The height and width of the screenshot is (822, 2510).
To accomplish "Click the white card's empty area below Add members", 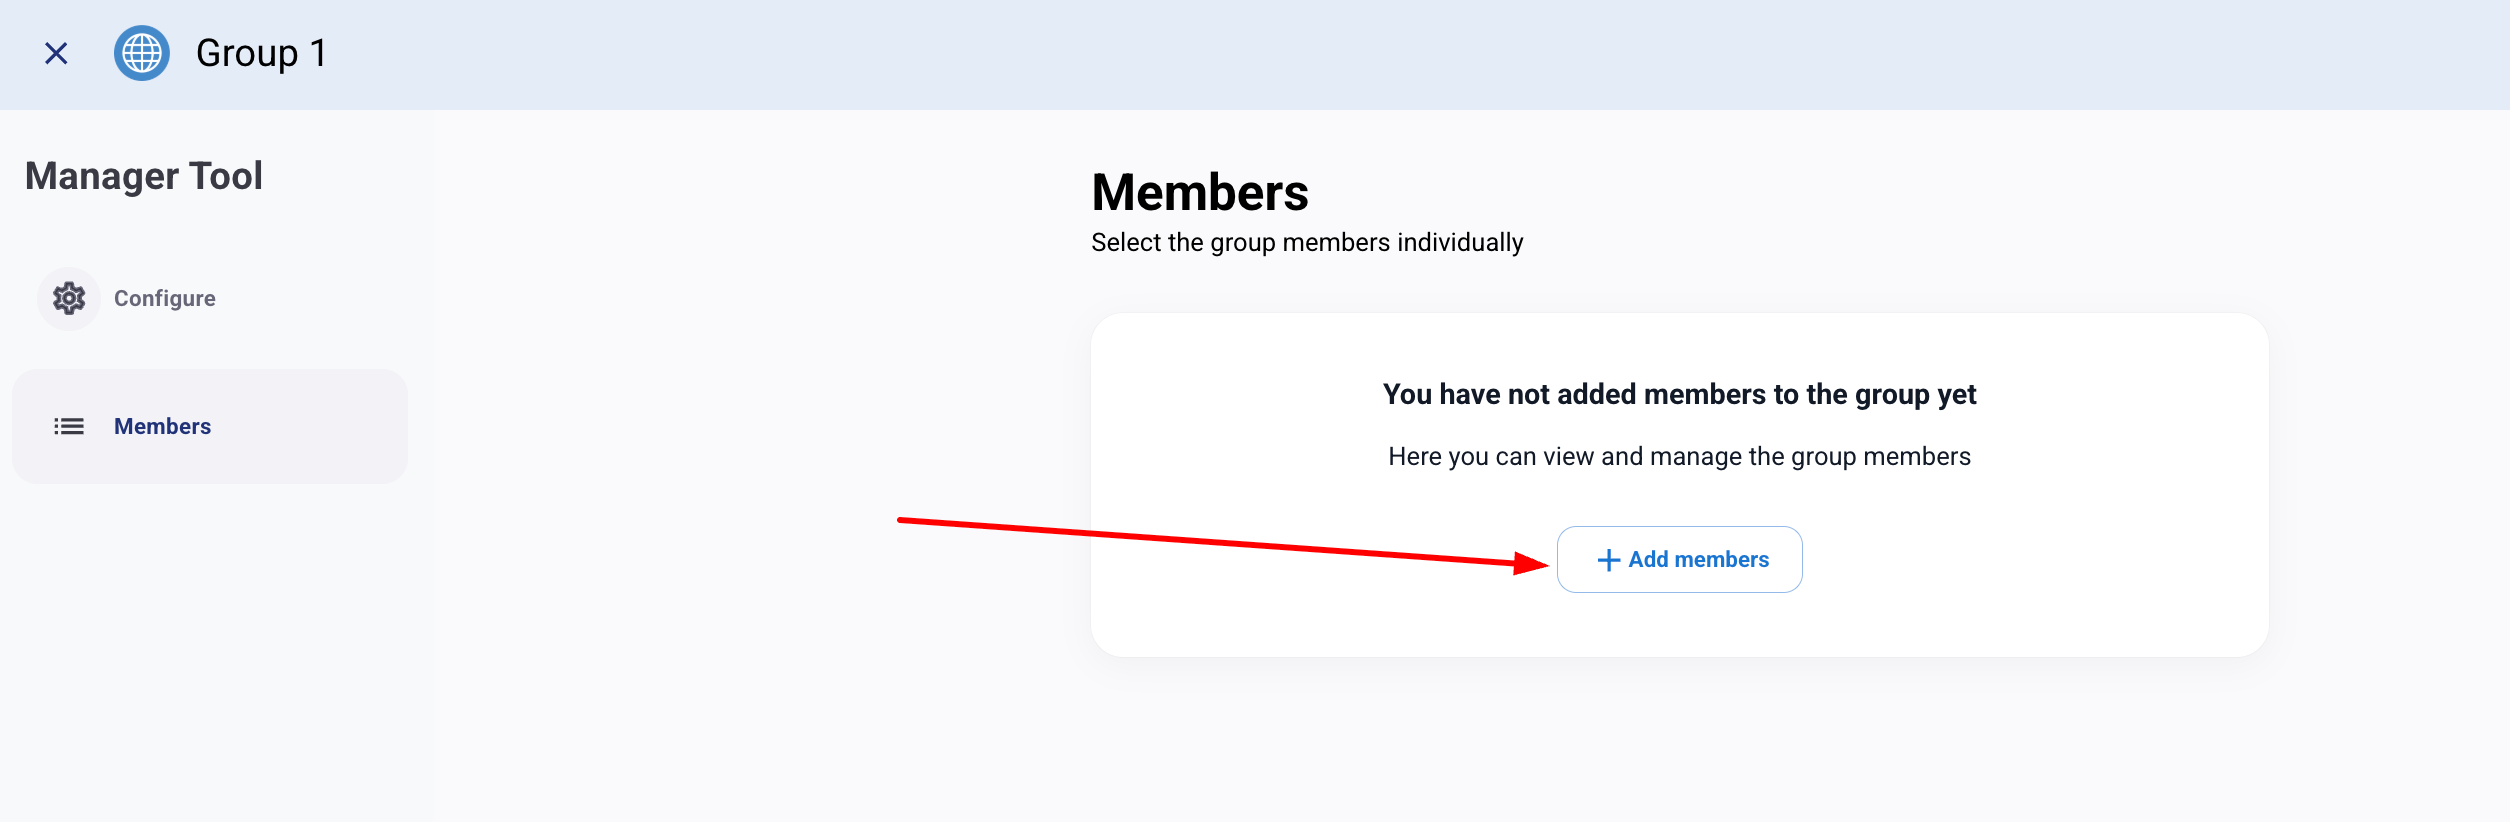I will [x=1679, y=625].
